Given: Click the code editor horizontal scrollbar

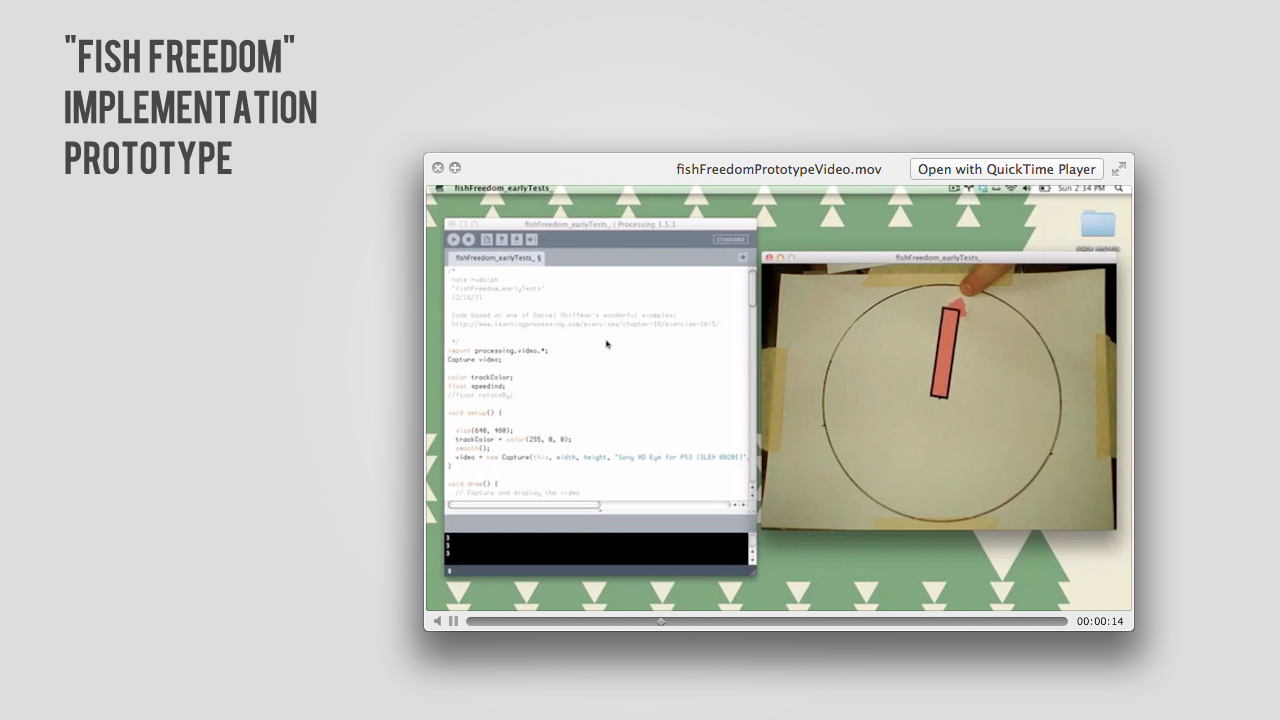Looking at the screenshot, I should coord(523,505).
